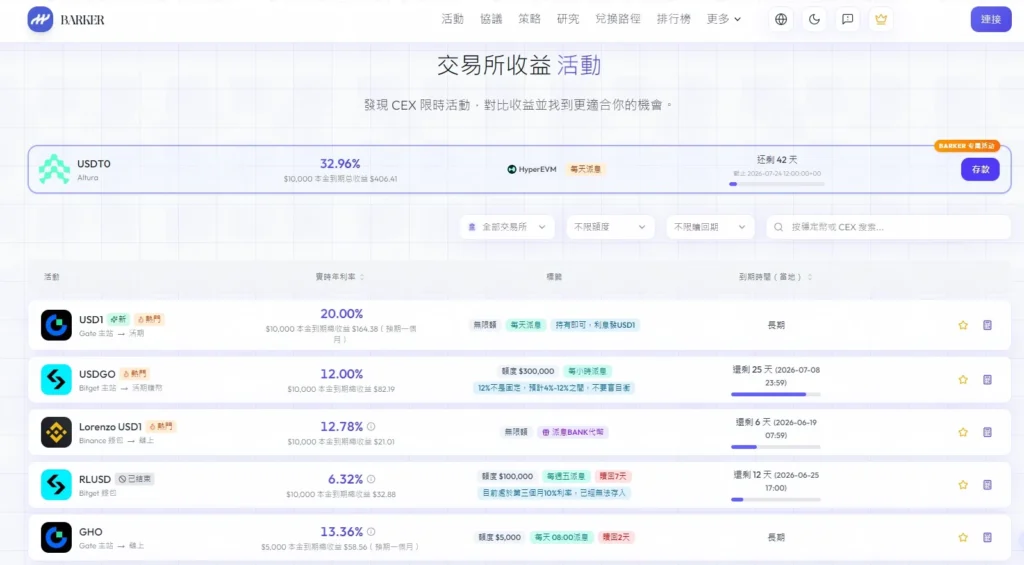Click the Bitget logo in USDGO row

pos(56,379)
